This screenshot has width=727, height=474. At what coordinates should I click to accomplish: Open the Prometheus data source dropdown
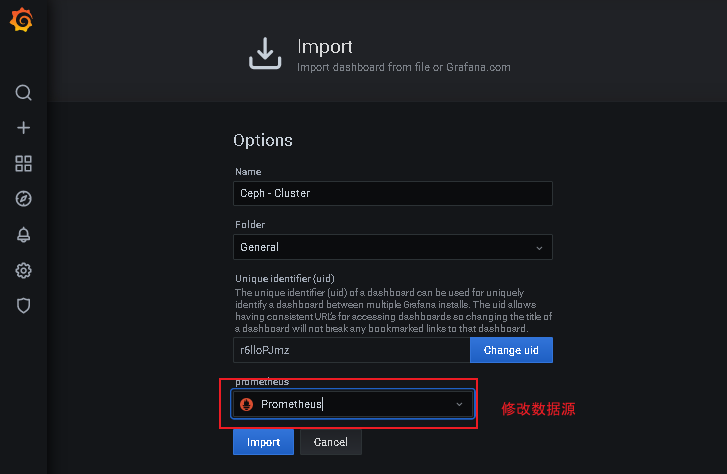pyautogui.click(x=352, y=404)
